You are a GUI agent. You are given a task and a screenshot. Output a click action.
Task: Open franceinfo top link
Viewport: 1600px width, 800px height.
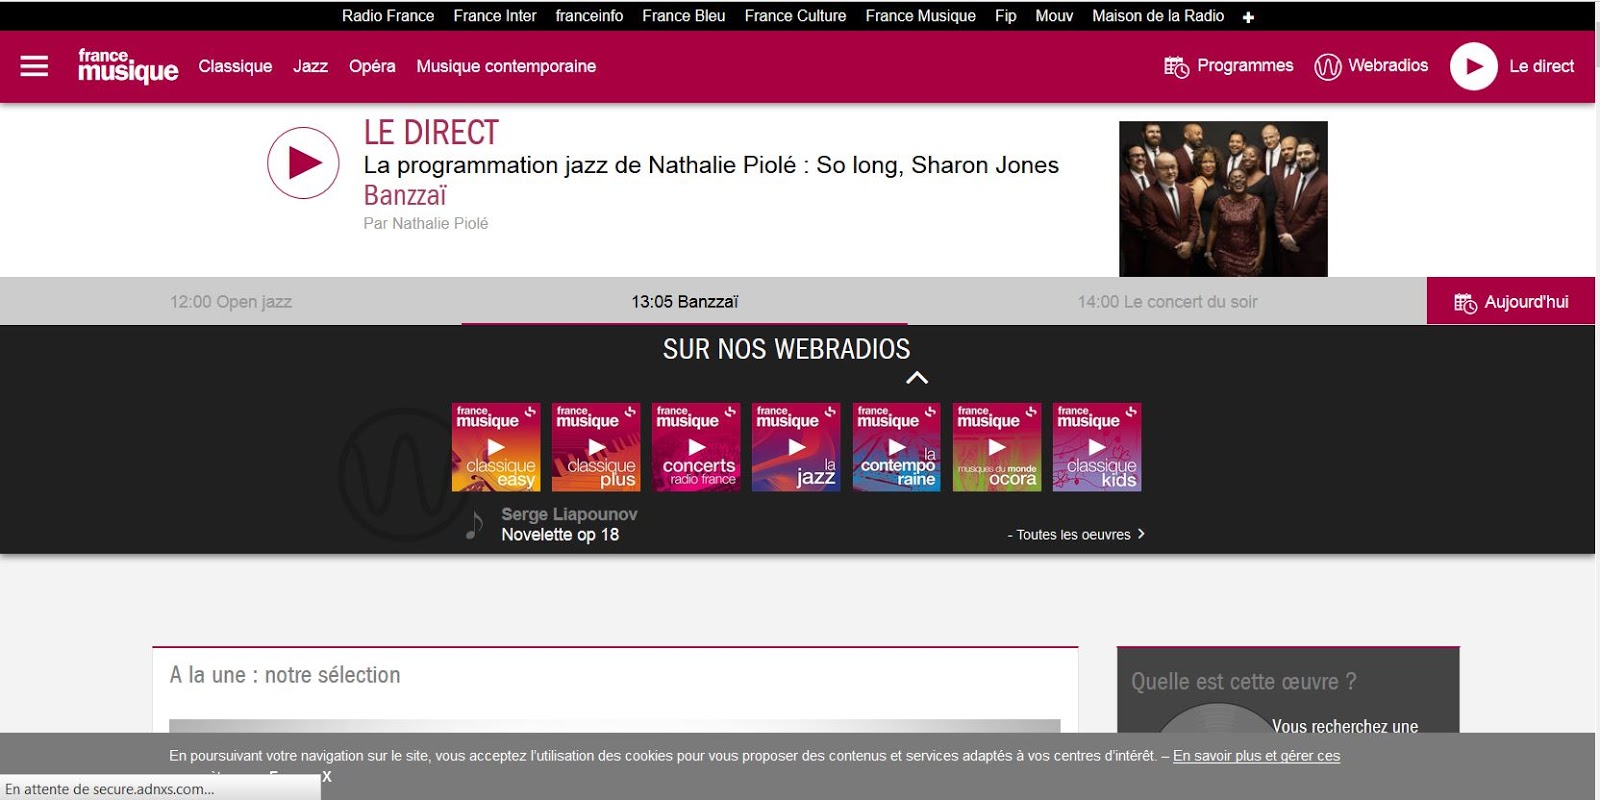(589, 16)
